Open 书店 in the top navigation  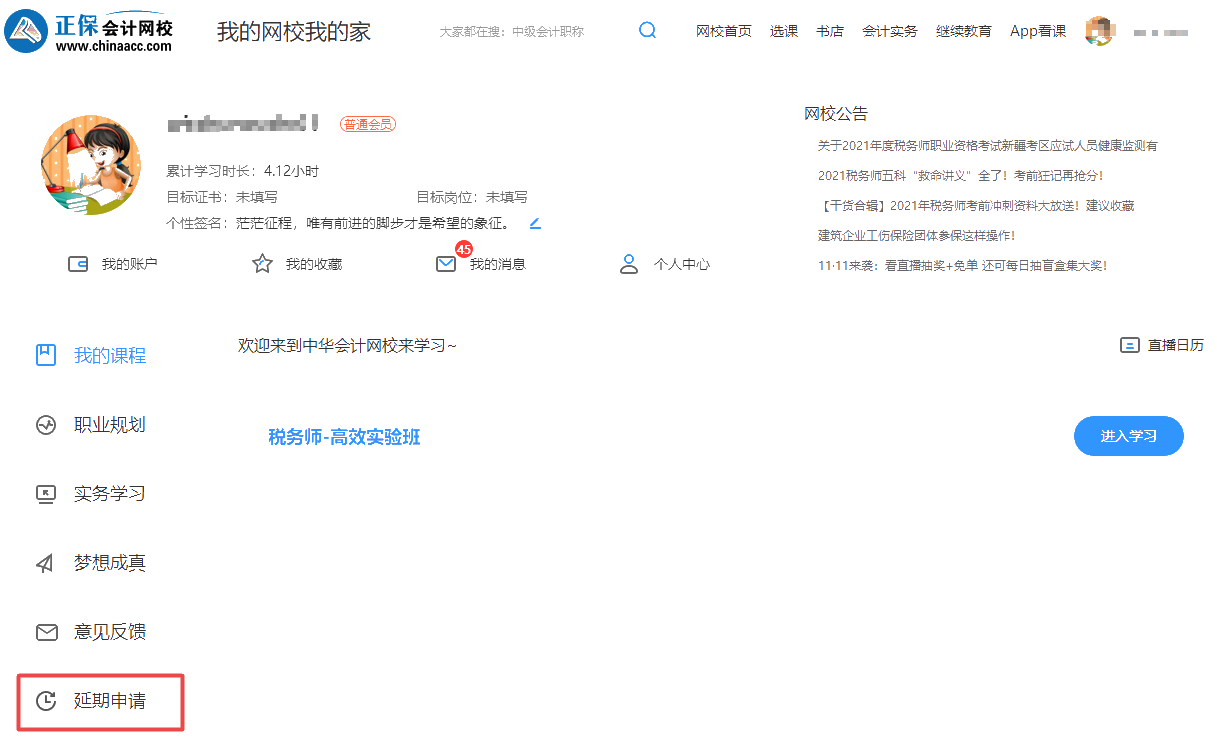point(830,31)
